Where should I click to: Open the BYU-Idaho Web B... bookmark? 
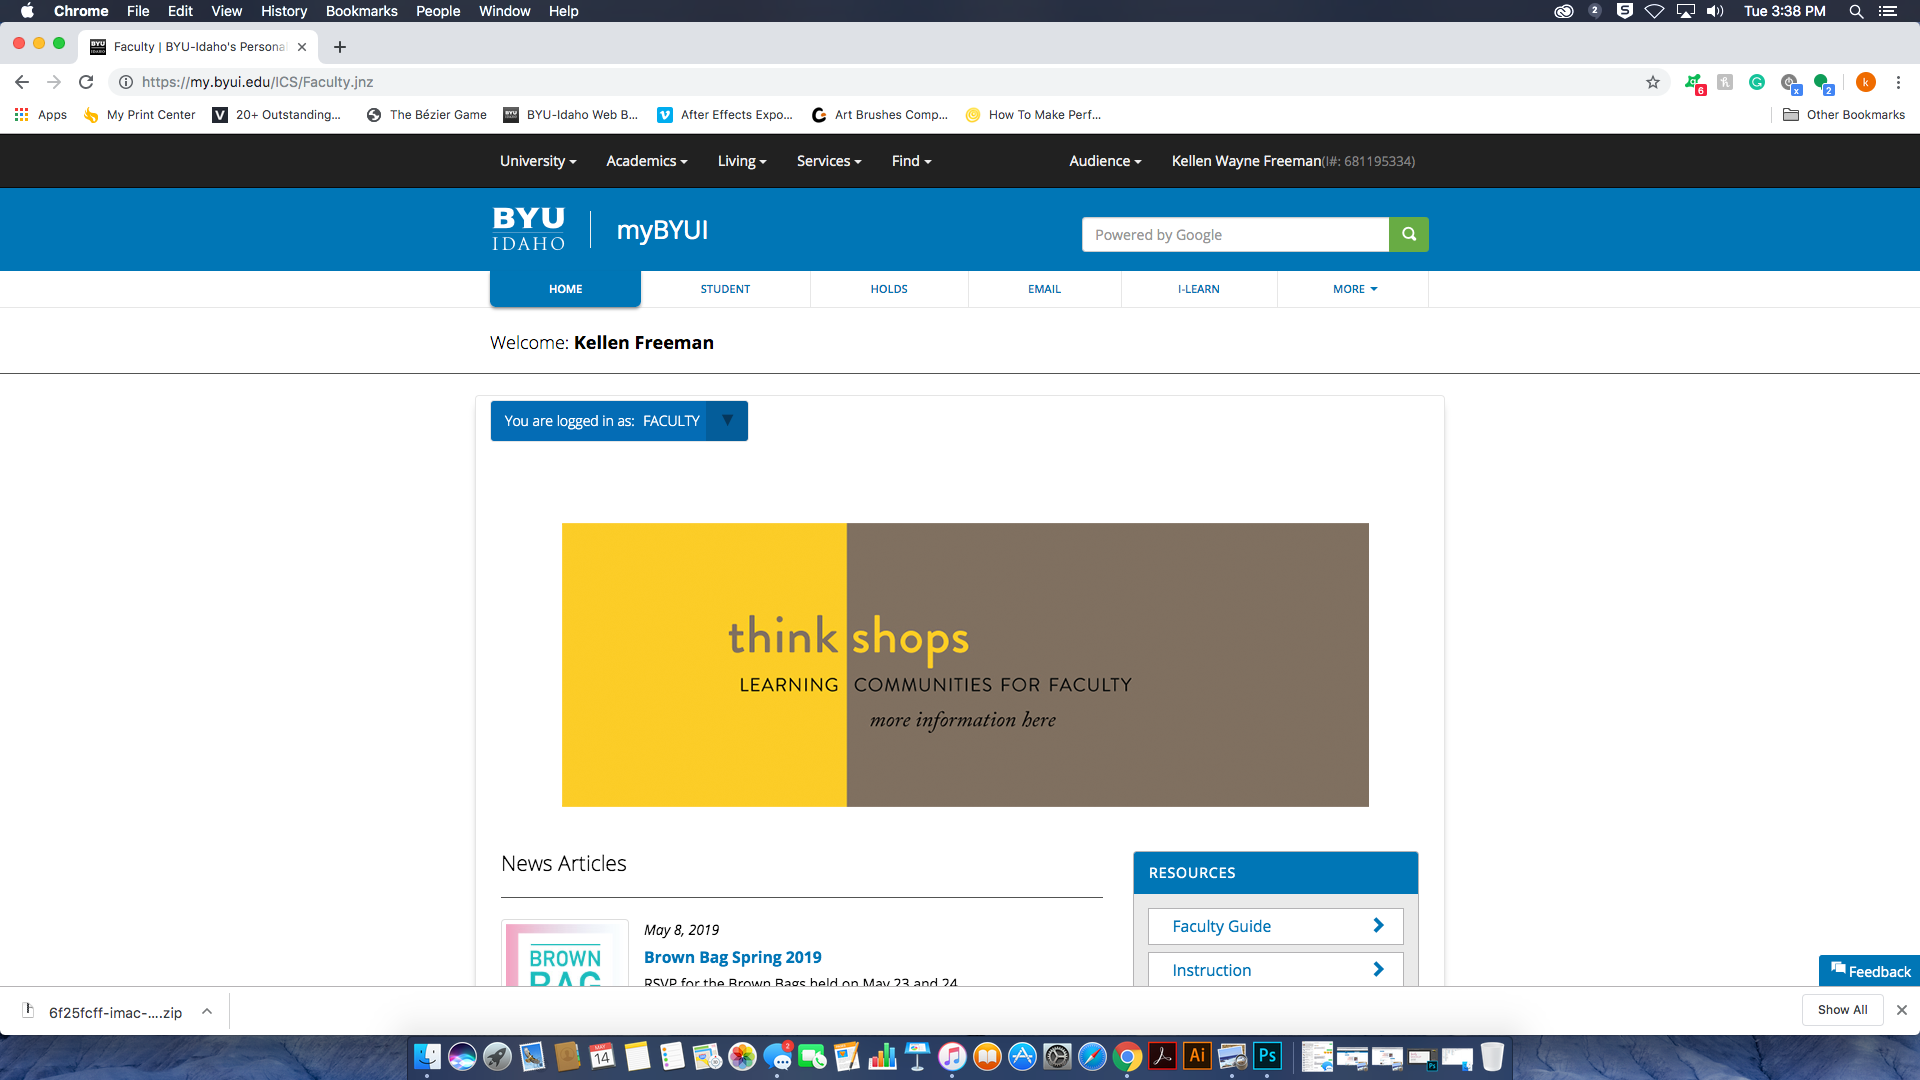coord(570,115)
